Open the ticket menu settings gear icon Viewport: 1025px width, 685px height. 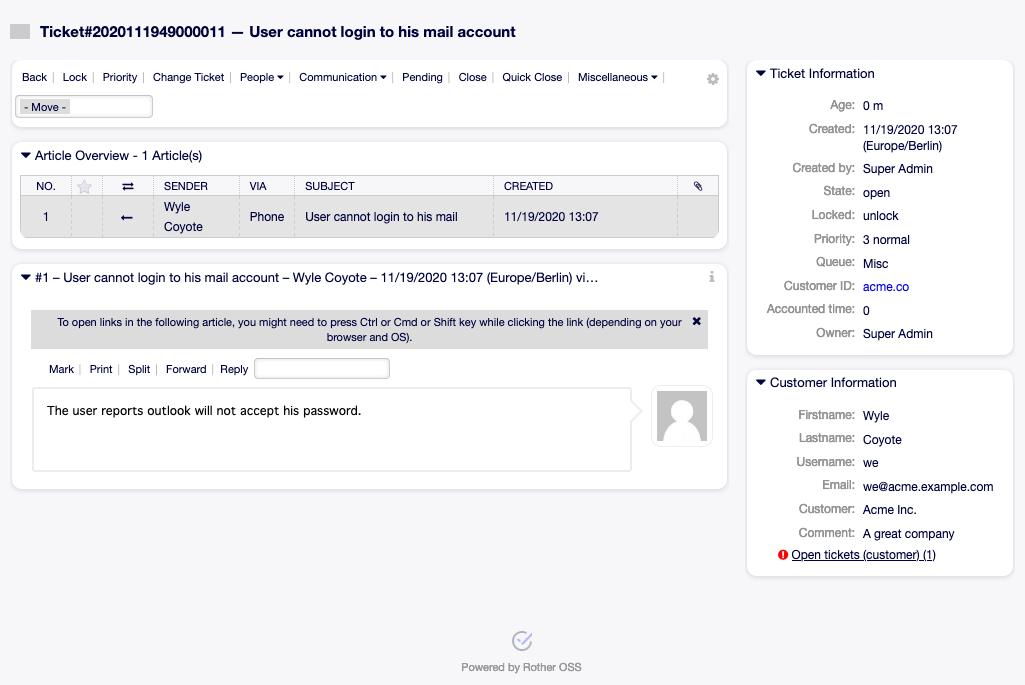click(x=713, y=79)
